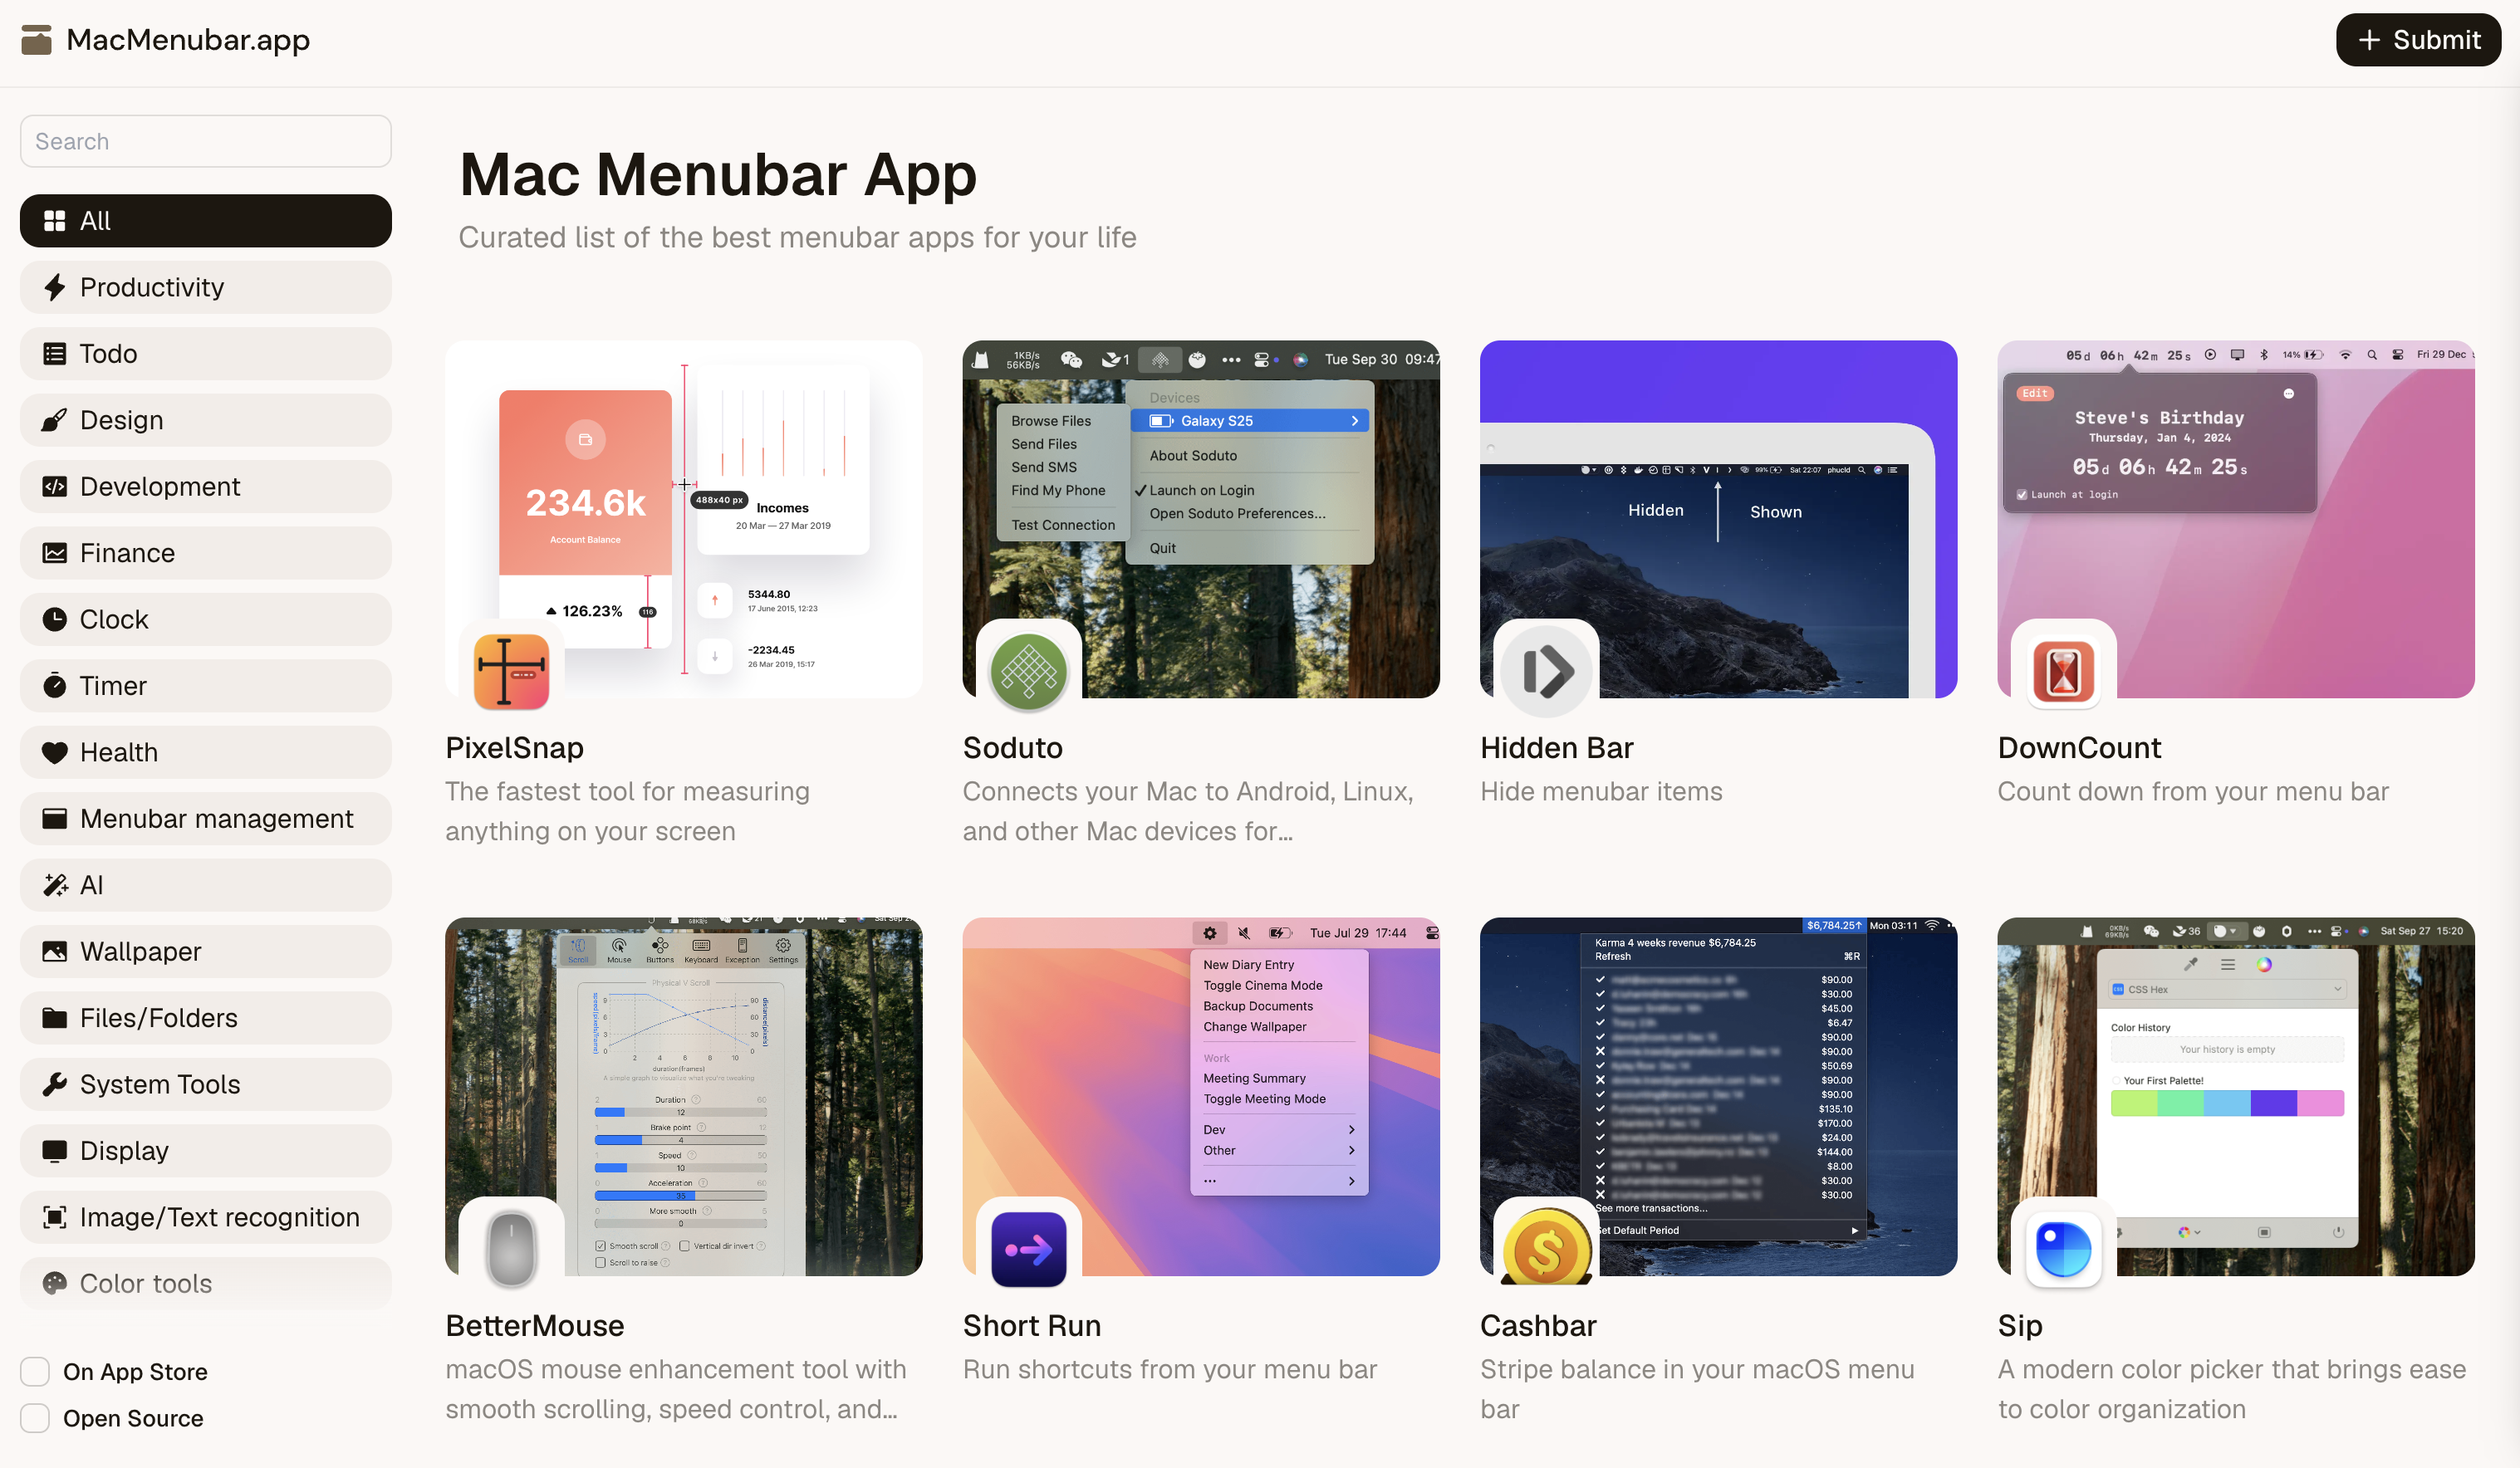Screen dimensions: 2520x1468
Task: Click the MacMenubar.app logo icon
Action: coord(36,40)
